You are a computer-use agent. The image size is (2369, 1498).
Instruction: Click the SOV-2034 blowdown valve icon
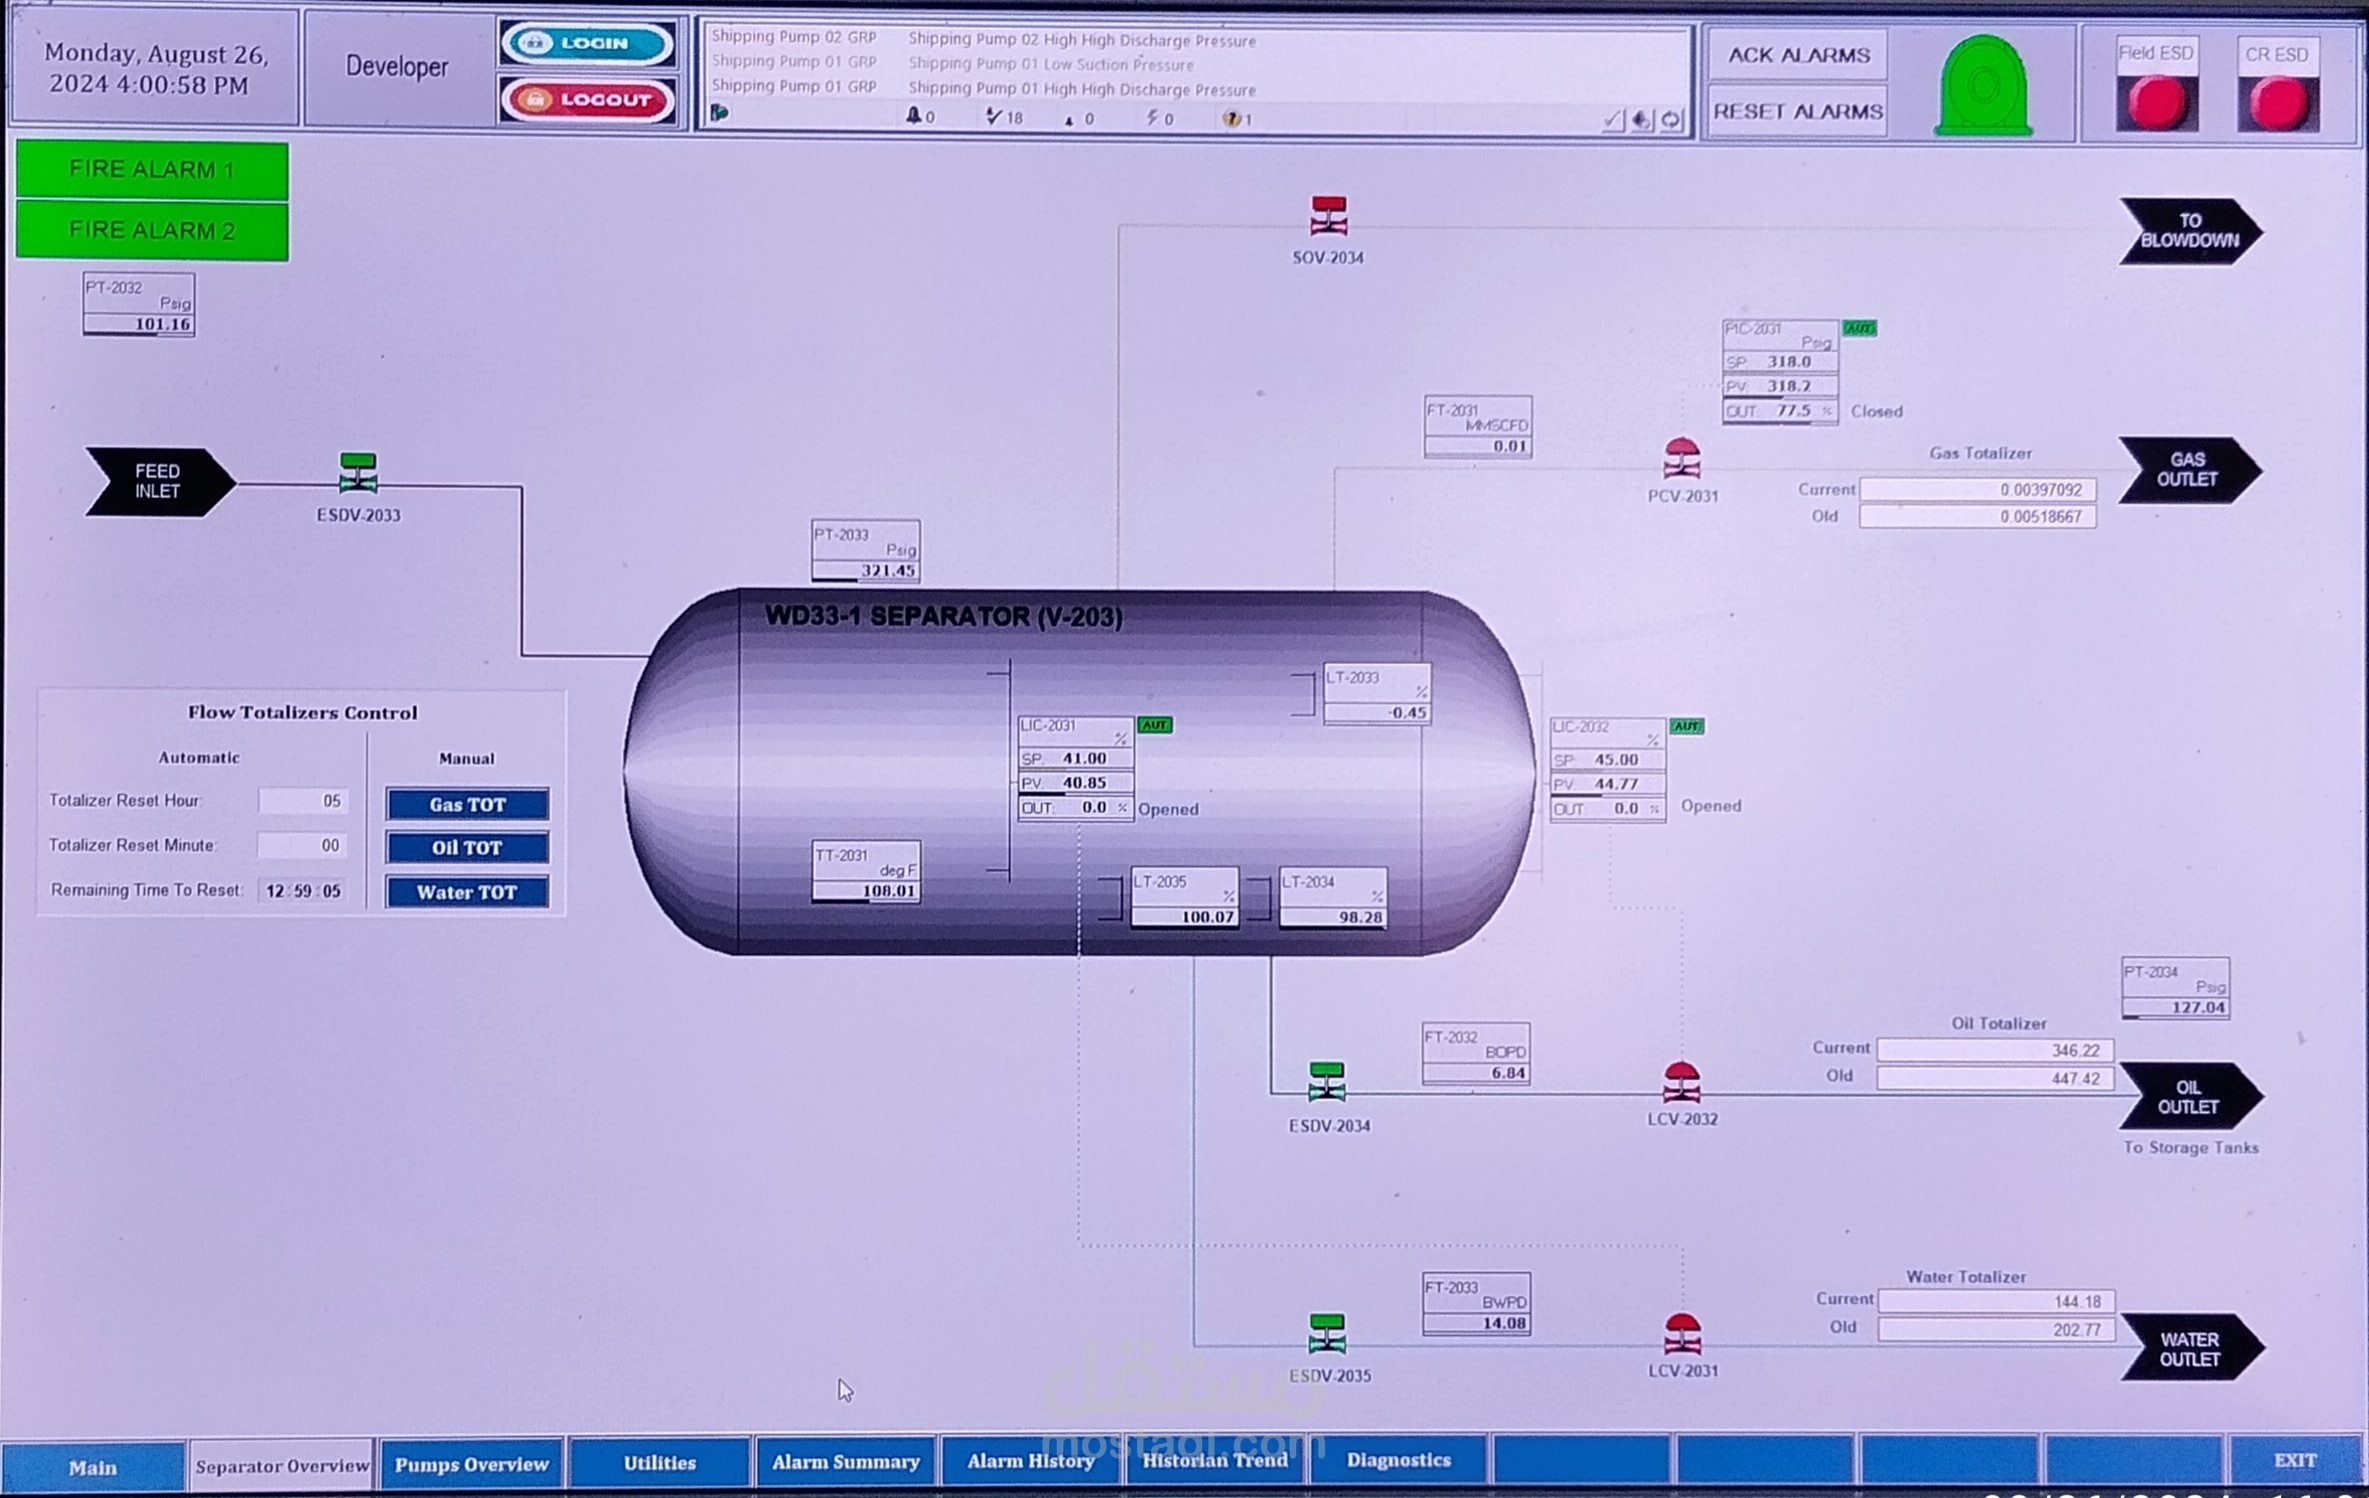1328,216
